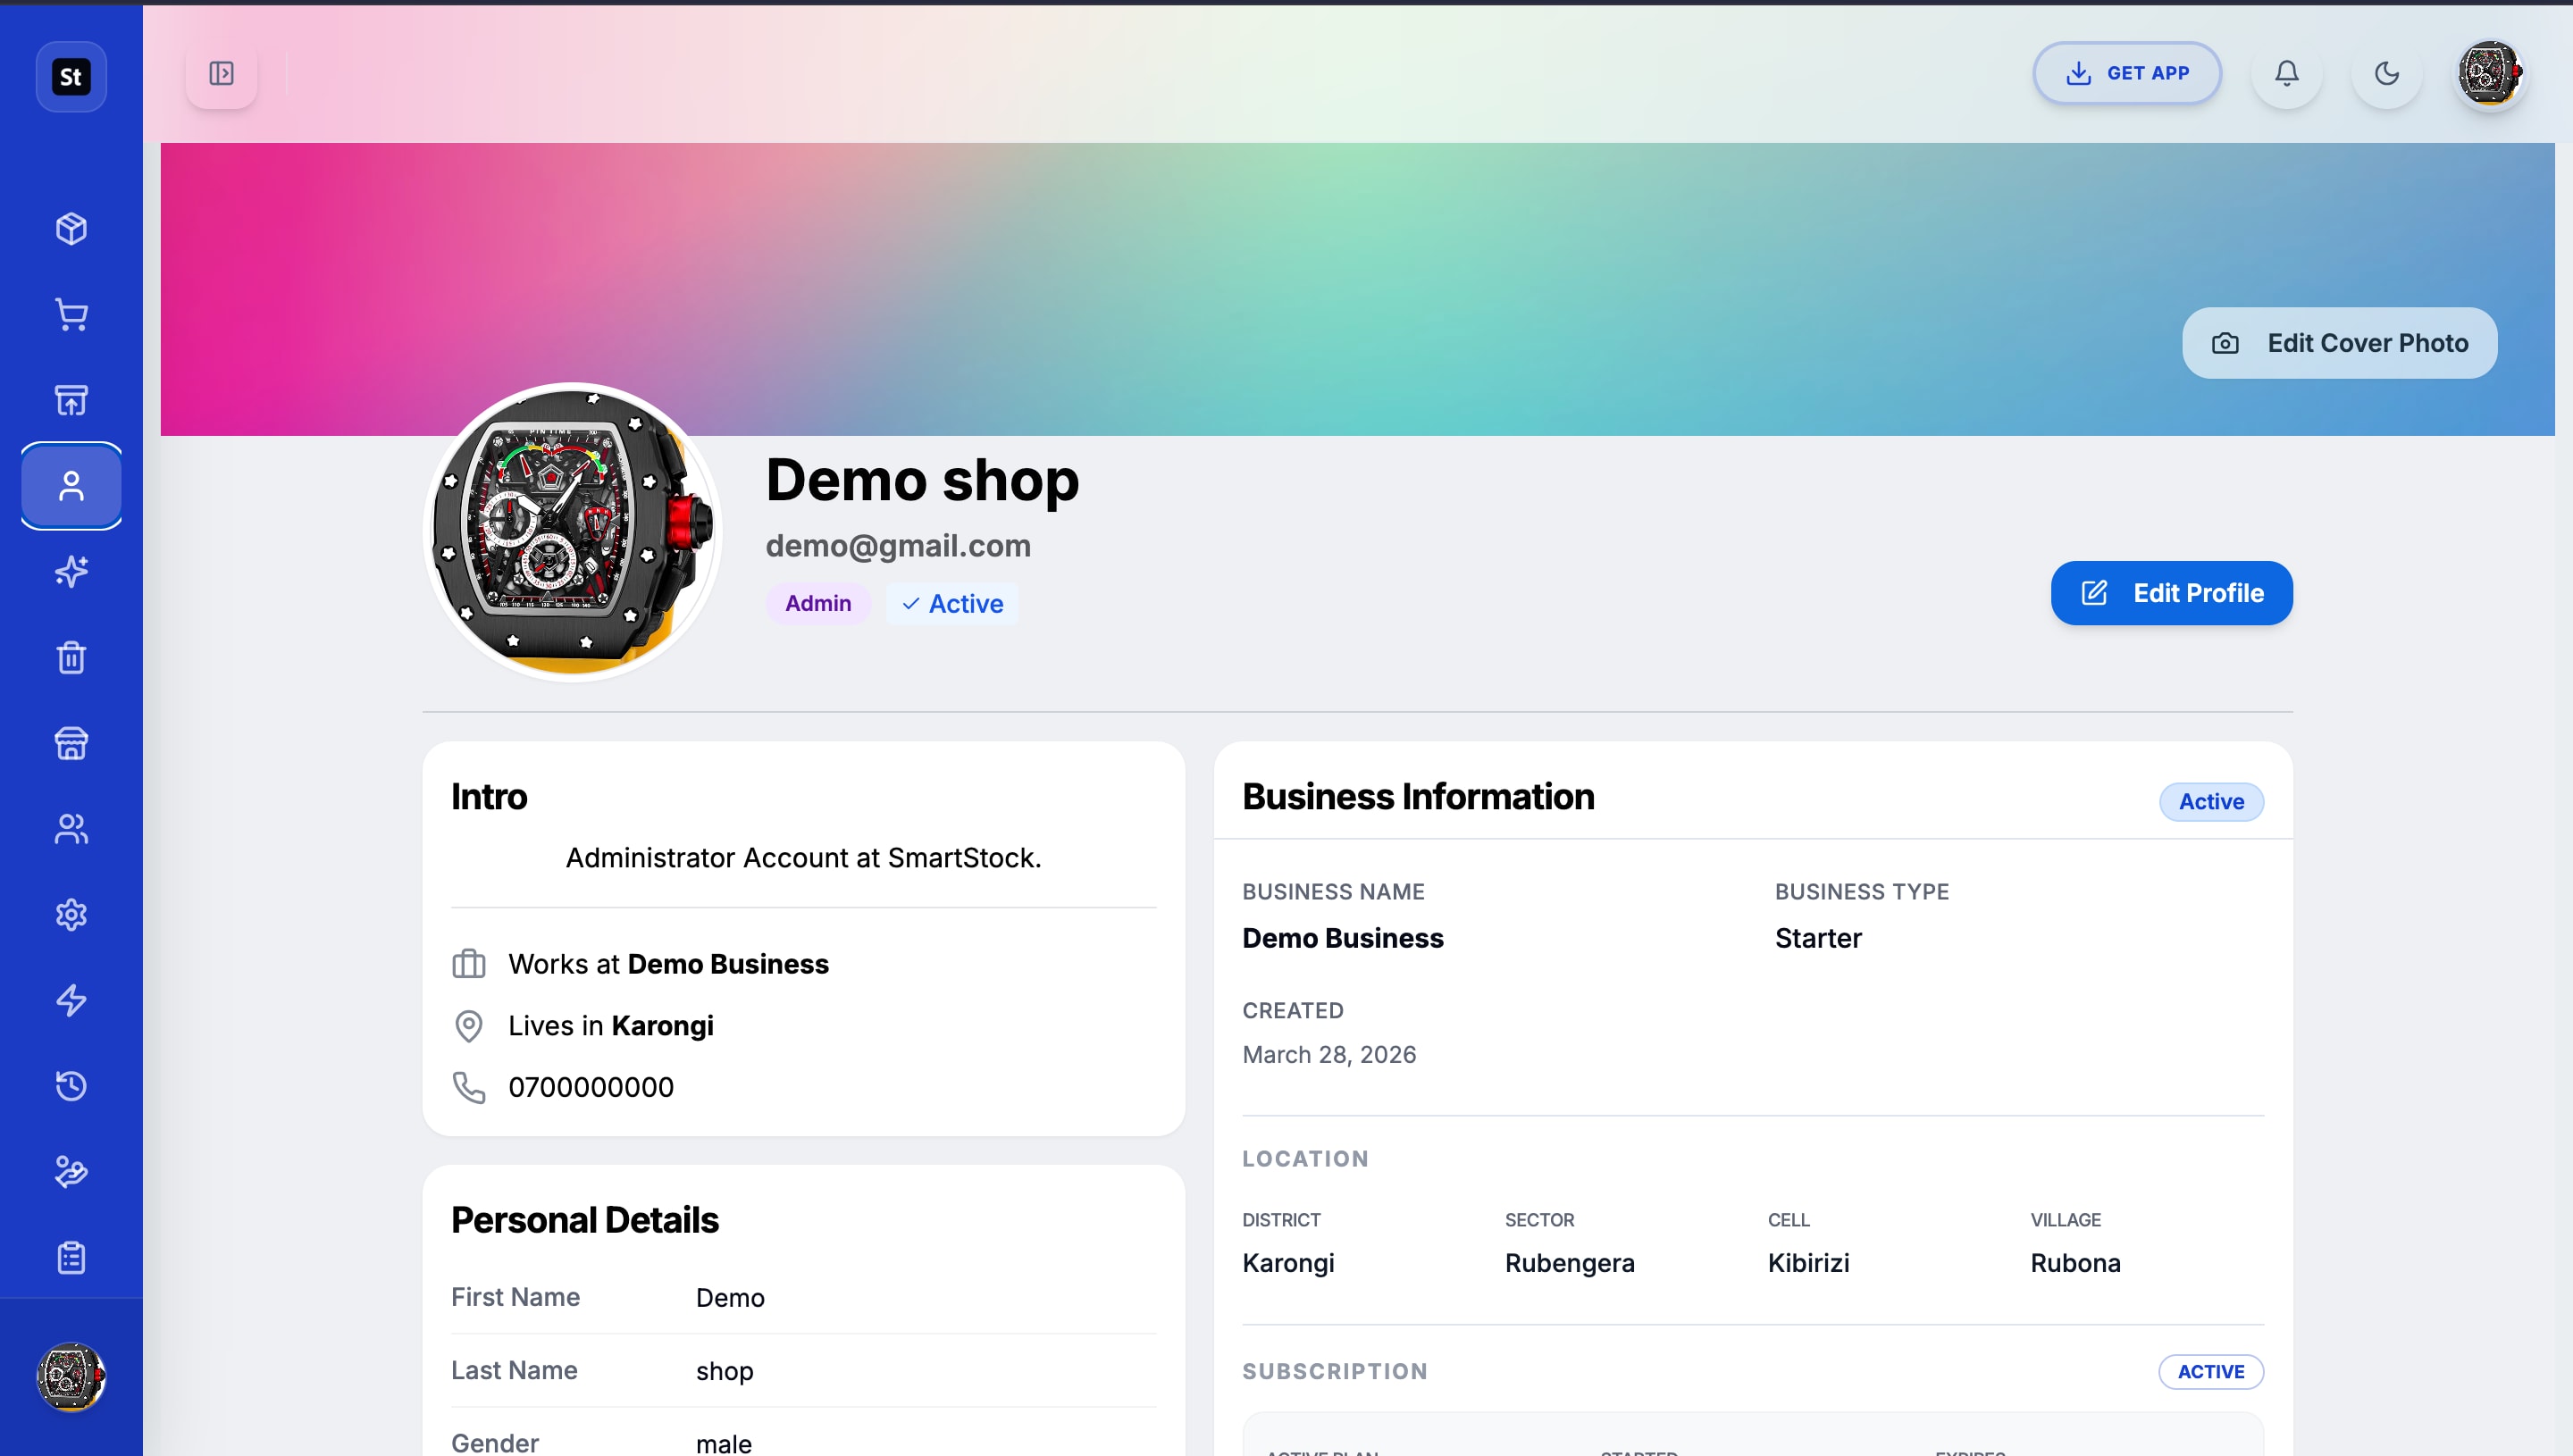Open the Settings gear in sidebar
This screenshot has width=2573, height=1456.
(x=71, y=915)
